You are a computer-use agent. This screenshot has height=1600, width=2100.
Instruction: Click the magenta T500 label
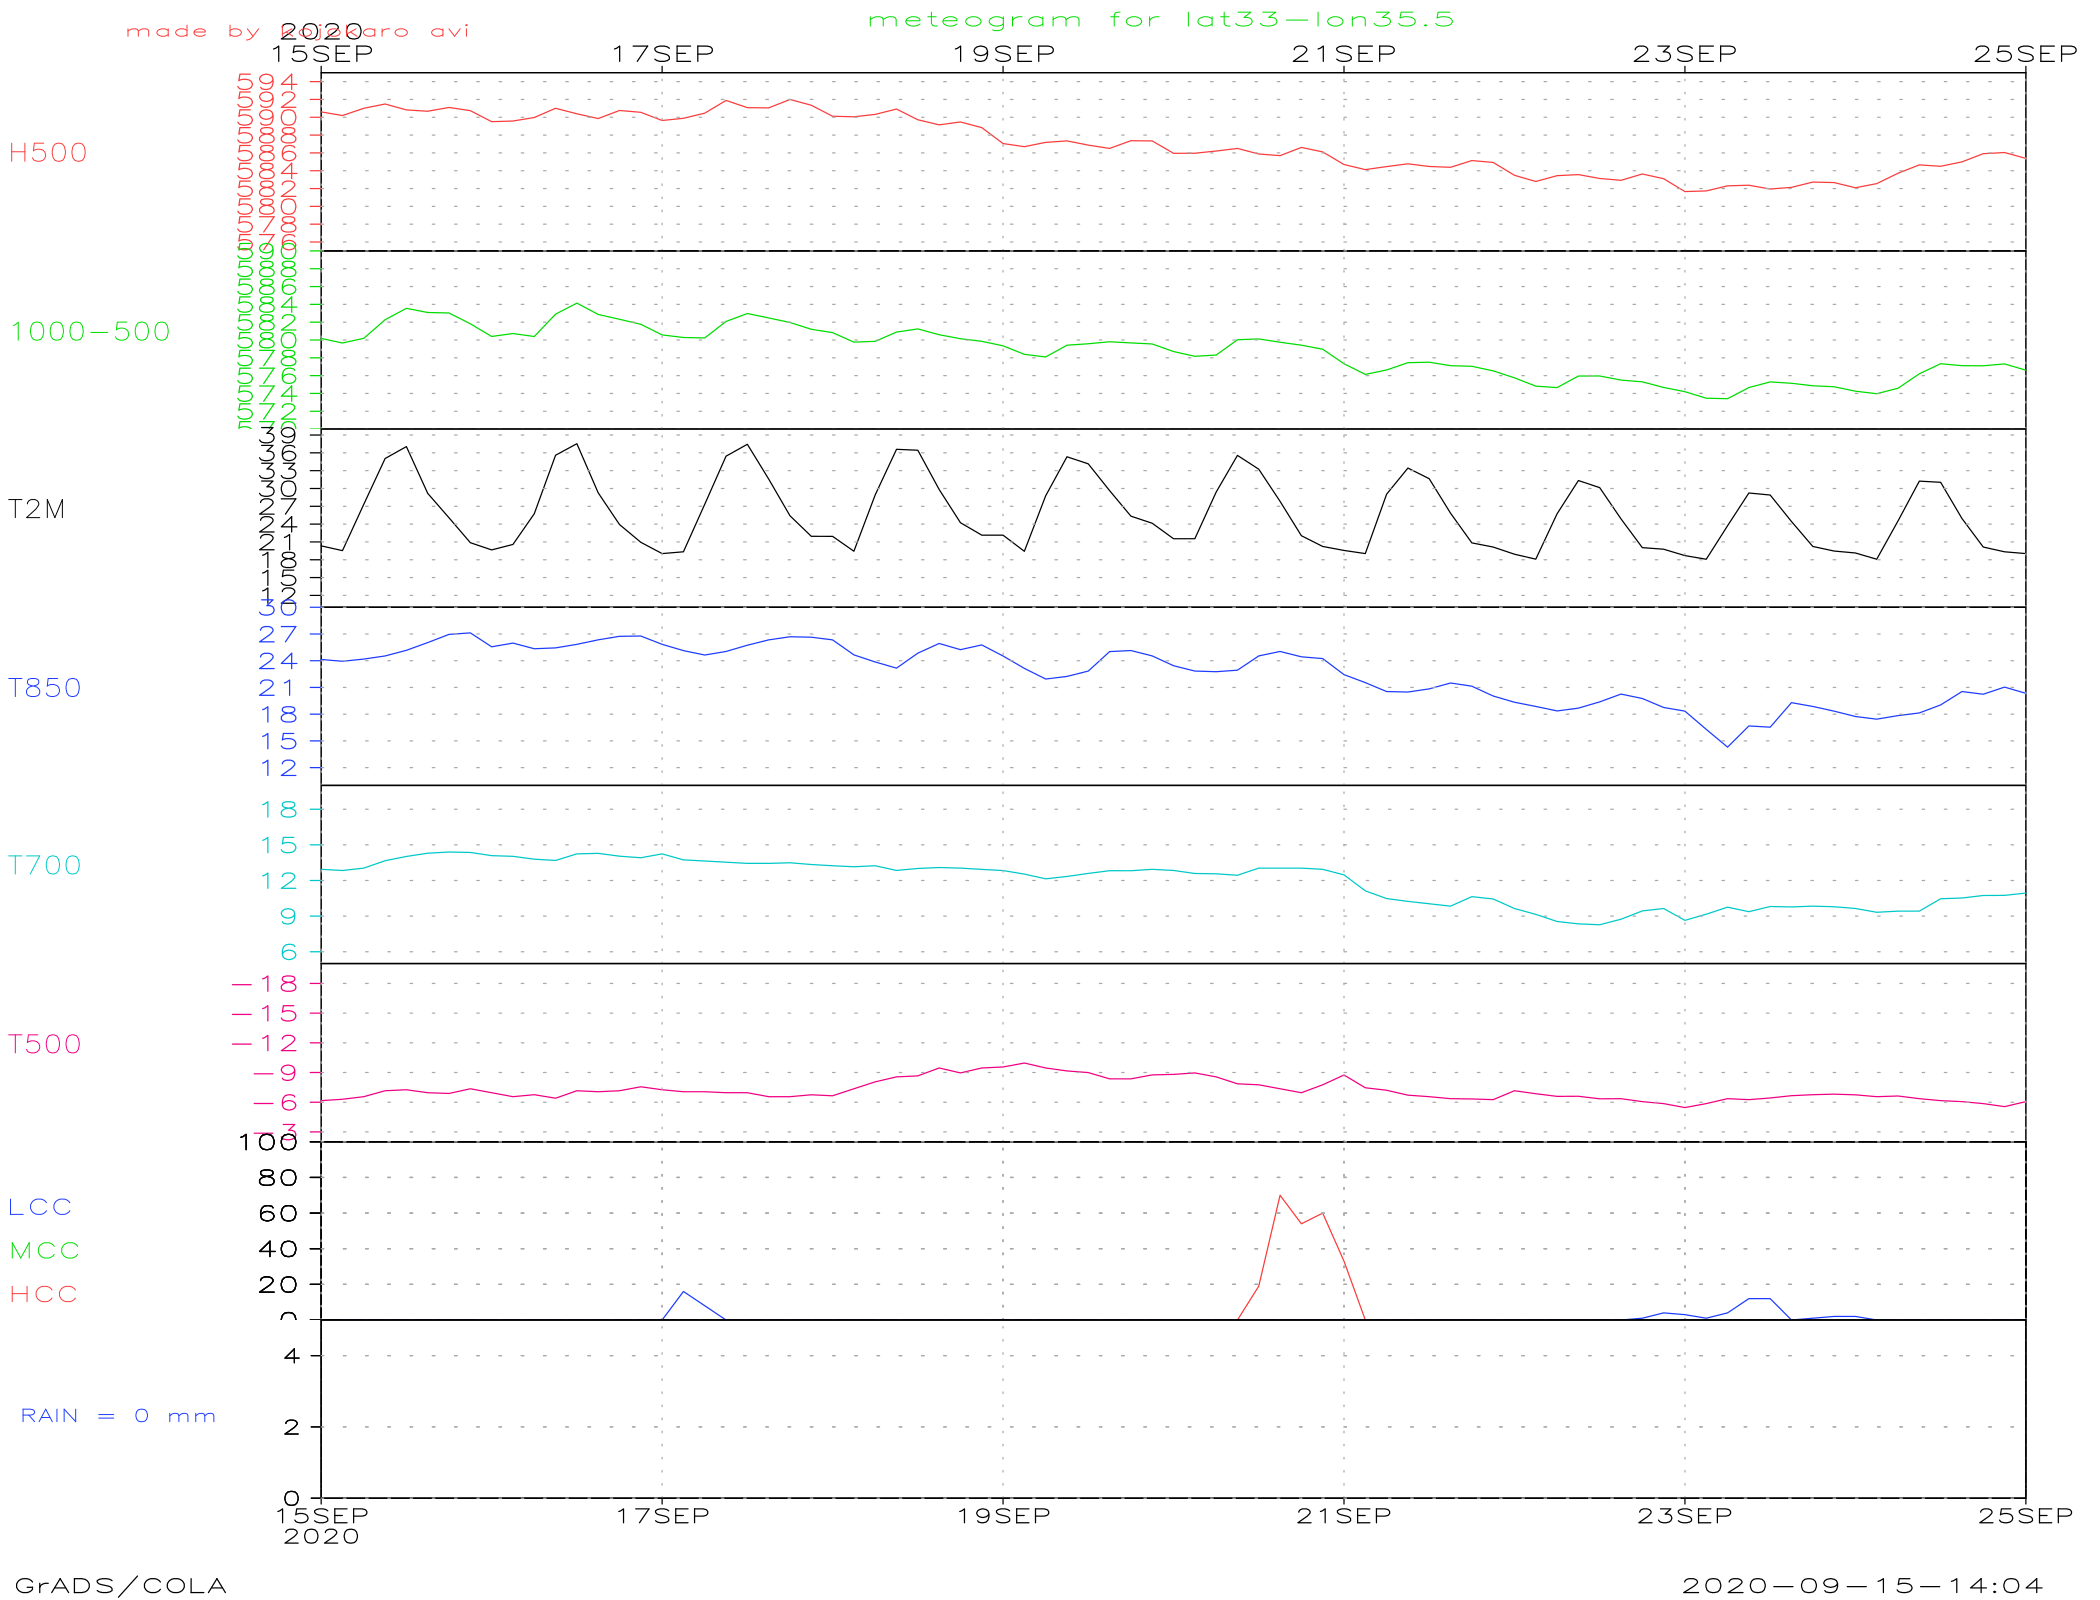(x=44, y=1045)
